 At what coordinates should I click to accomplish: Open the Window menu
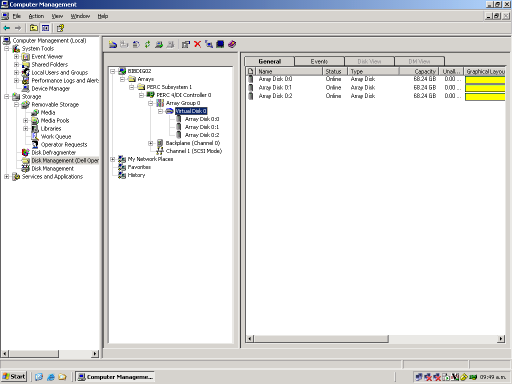80,16
